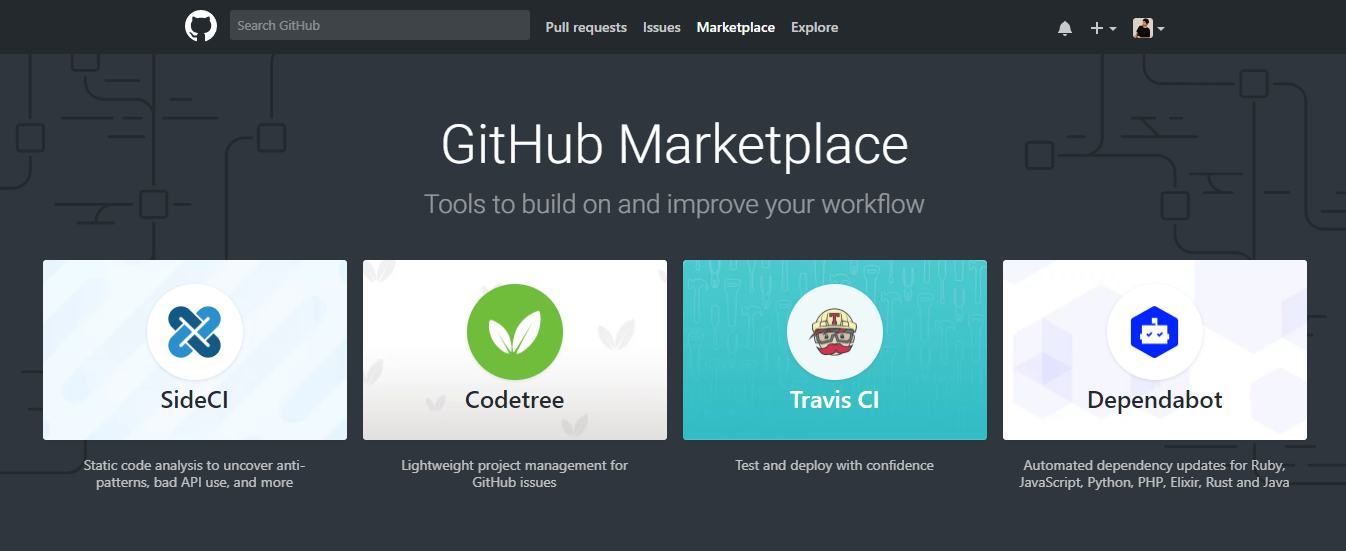This screenshot has width=1346, height=551.
Task: Click the GitHub Marketplace heading
Action: [675, 145]
